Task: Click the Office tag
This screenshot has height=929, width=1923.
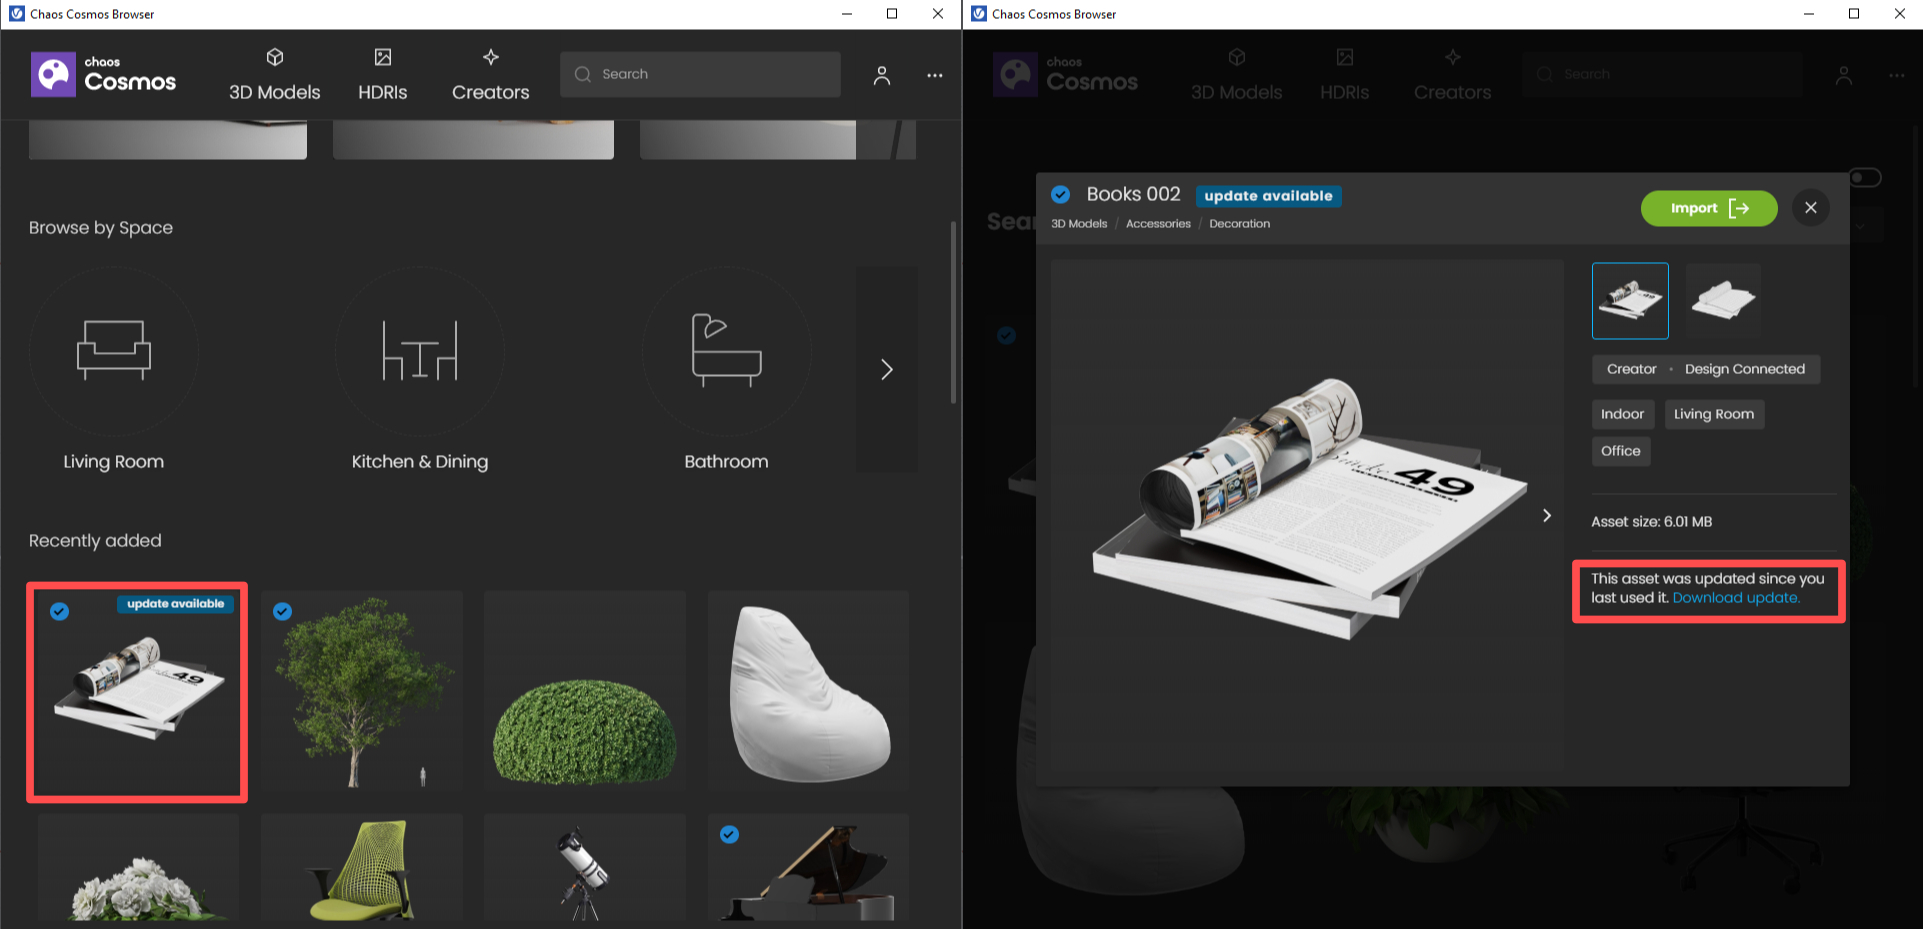Action: [1620, 451]
